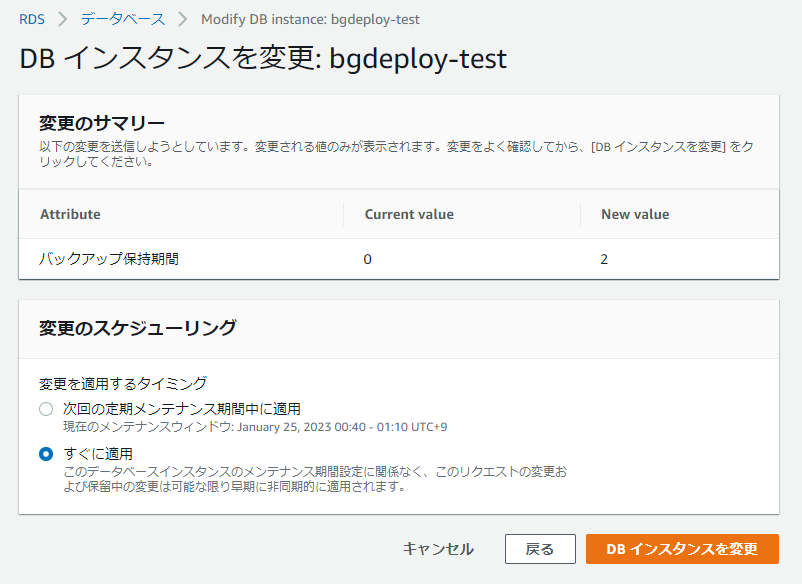The width and height of the screenshot is (802, 584).
Task: Click the 戻る button
Action: coord(540,549)
